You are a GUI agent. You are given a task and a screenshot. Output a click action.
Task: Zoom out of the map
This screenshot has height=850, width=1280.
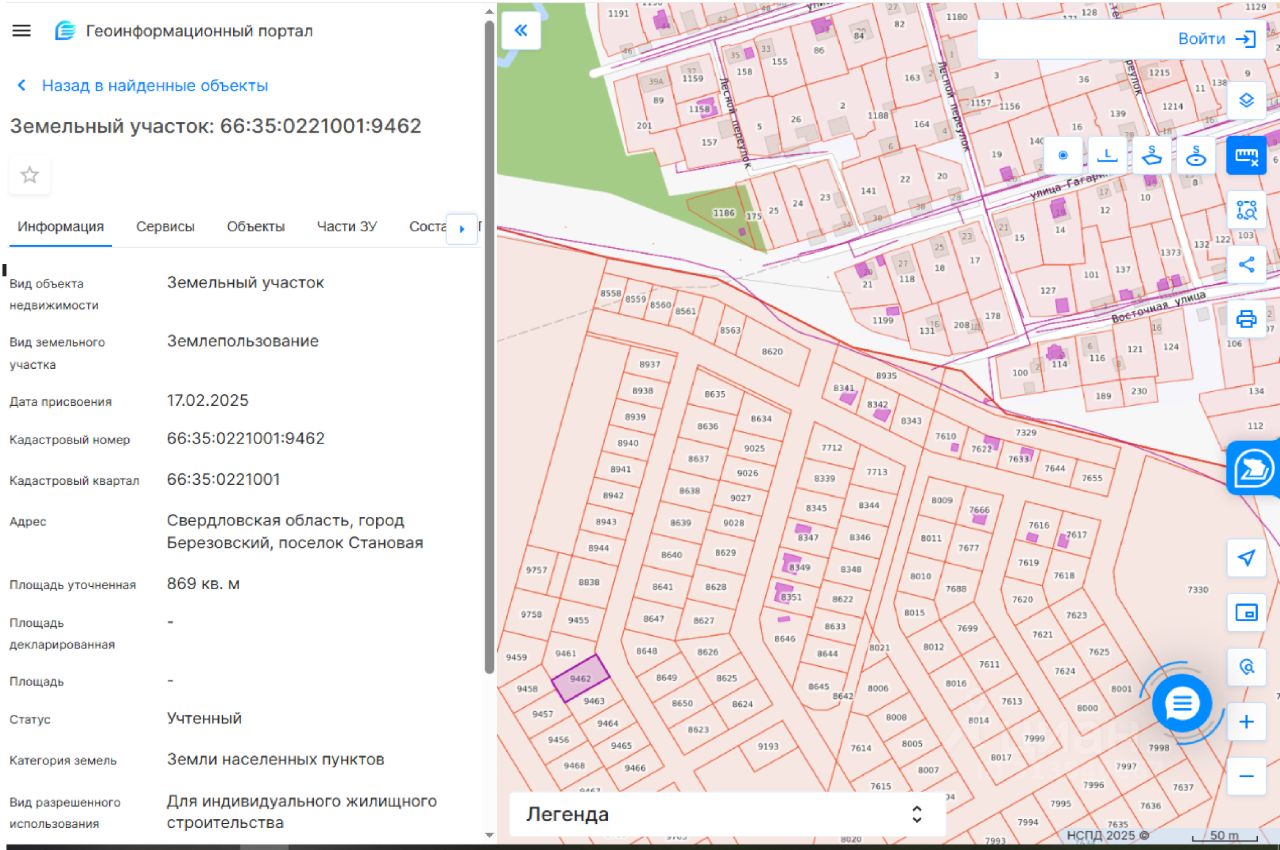tap(1246, 776)
